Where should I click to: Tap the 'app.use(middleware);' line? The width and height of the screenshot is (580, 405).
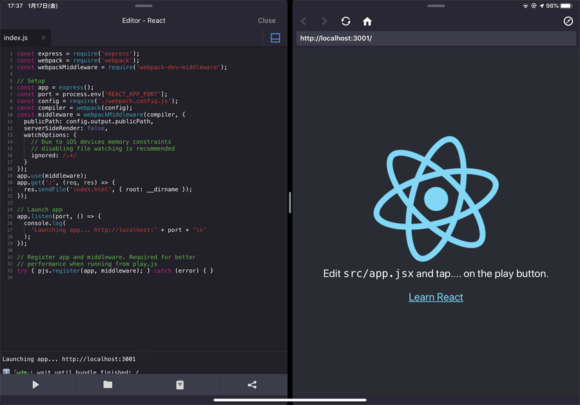click(x=52, y=176)
